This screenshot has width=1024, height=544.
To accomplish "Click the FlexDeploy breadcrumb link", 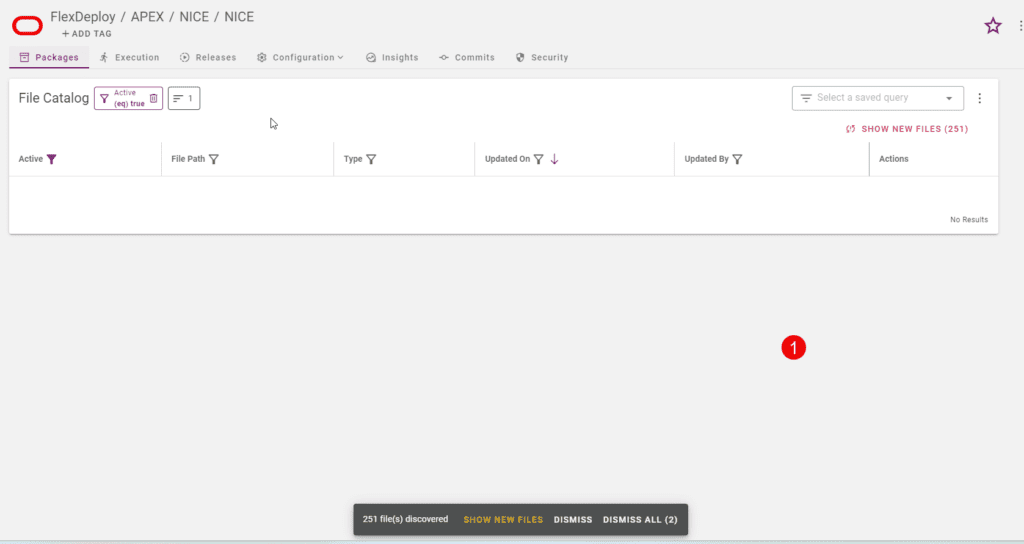I will [83, 17].
